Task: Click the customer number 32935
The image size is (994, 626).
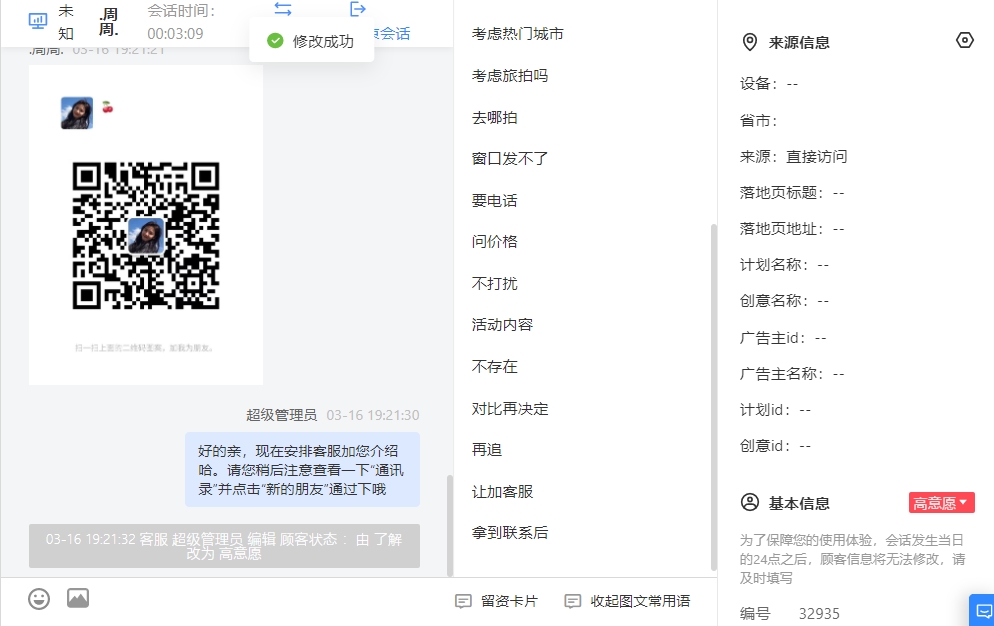Action: [819, 613]
